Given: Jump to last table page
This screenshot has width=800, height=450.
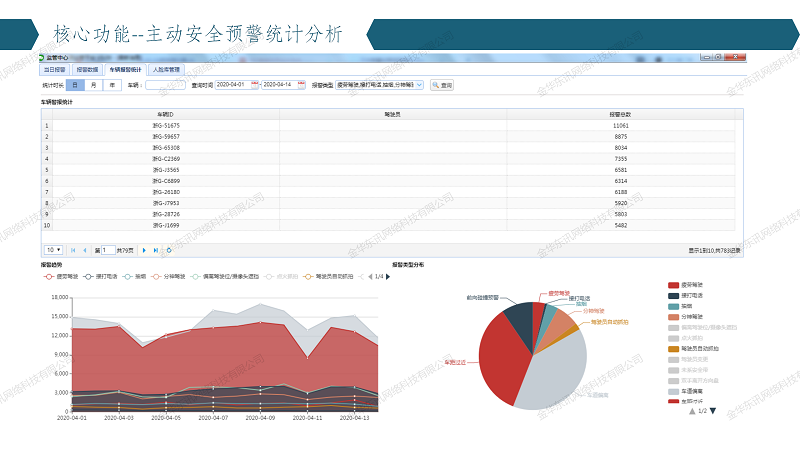Looking at the screenshot, I should tap(156, 249).
